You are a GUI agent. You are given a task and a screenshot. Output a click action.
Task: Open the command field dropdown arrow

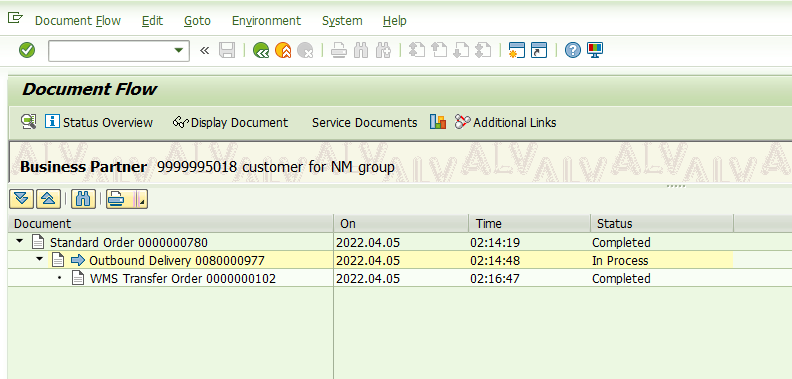tap(178, 51)
